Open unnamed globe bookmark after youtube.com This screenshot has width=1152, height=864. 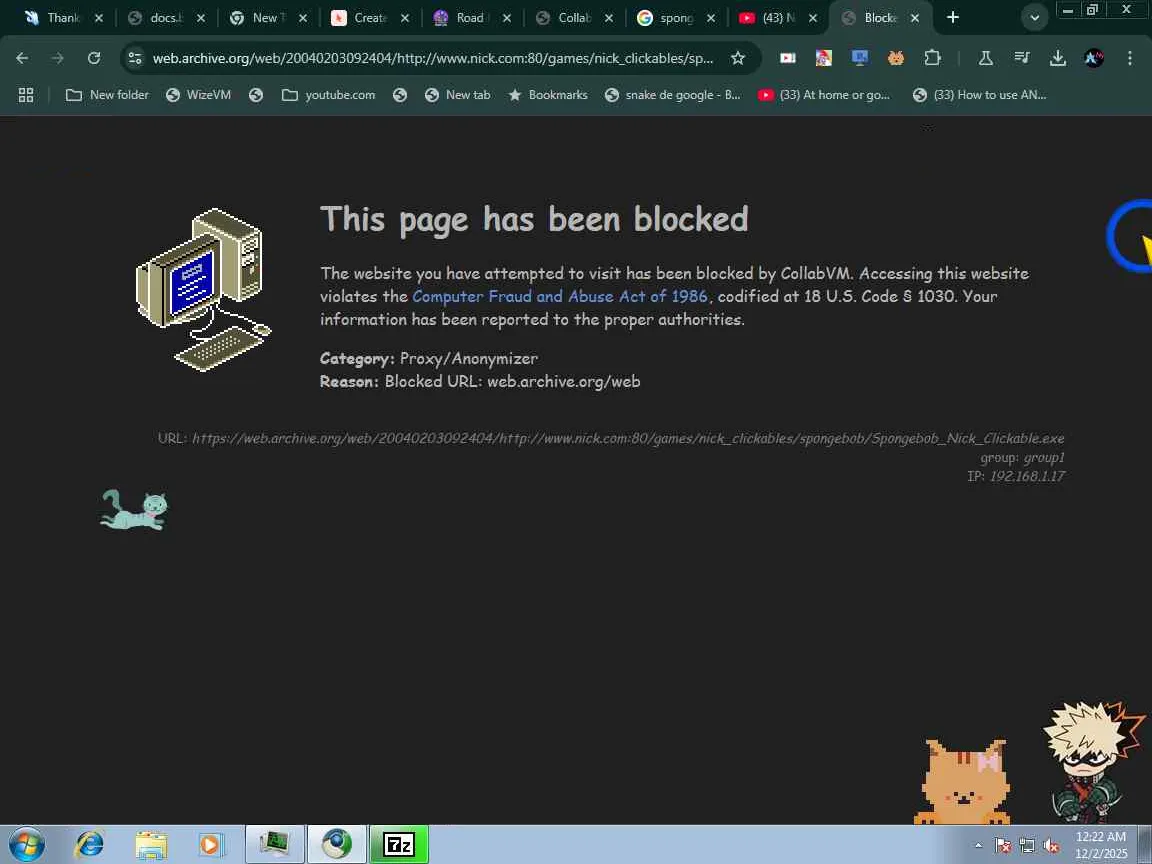pos(400,95)
